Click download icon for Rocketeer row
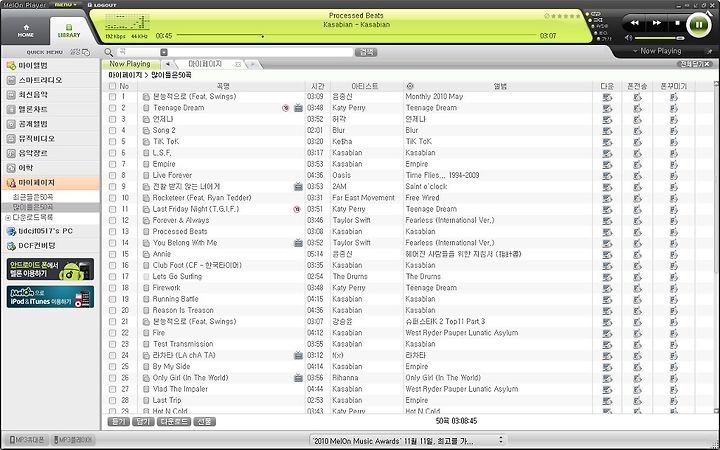This screenshot has height=450, width=720. (x=607, y=198)
